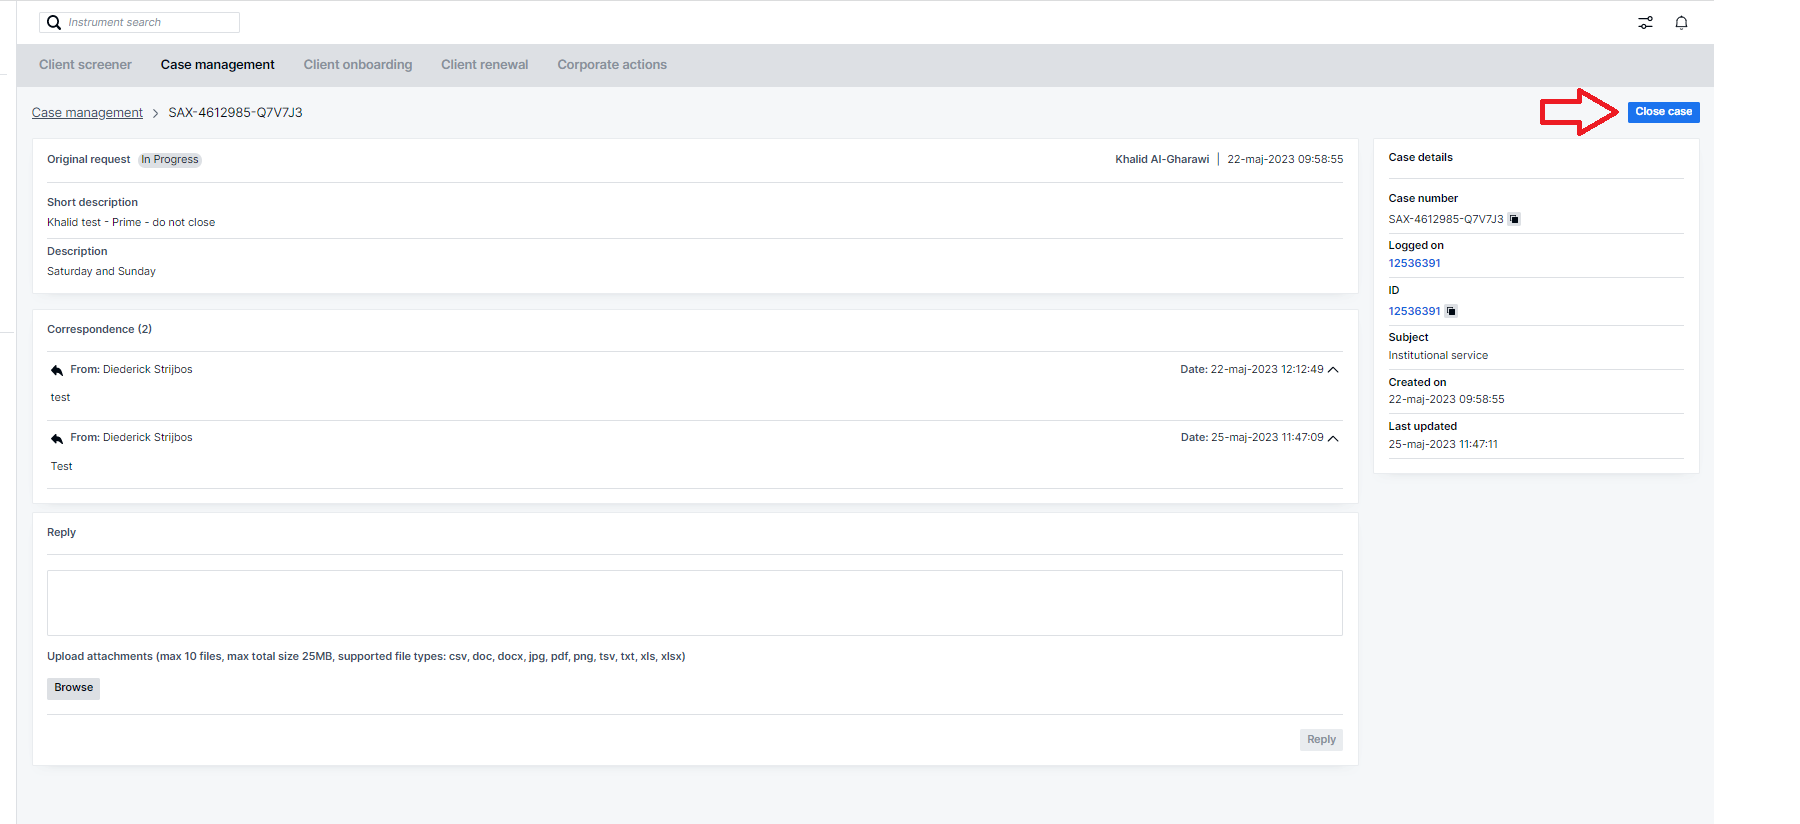Click the lowercase 'test' message body
Screen dimensions: 1800x824
point(60,398)
